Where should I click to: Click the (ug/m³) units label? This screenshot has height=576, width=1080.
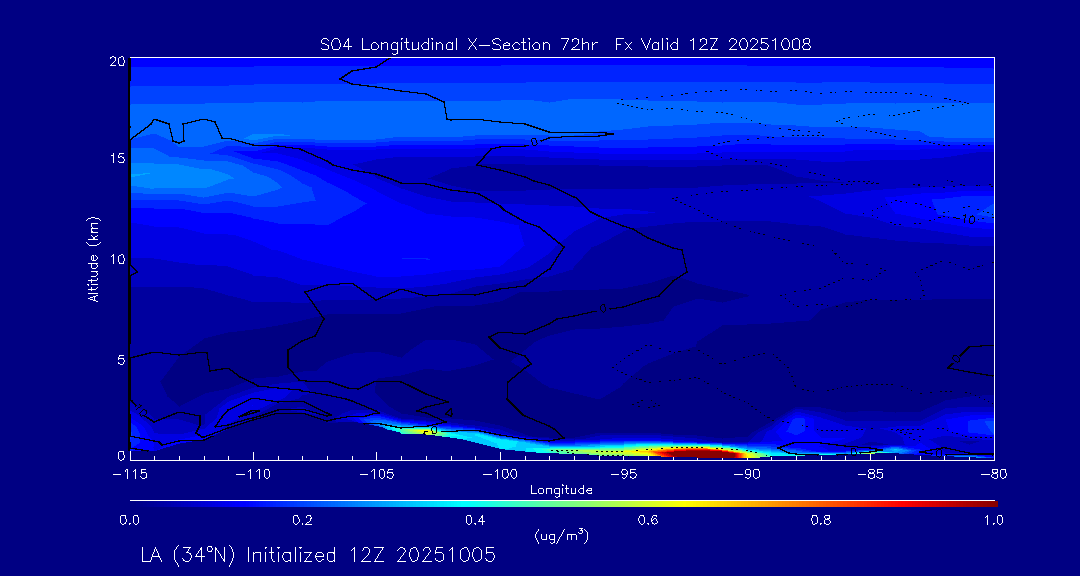click(x=561, y=536)
